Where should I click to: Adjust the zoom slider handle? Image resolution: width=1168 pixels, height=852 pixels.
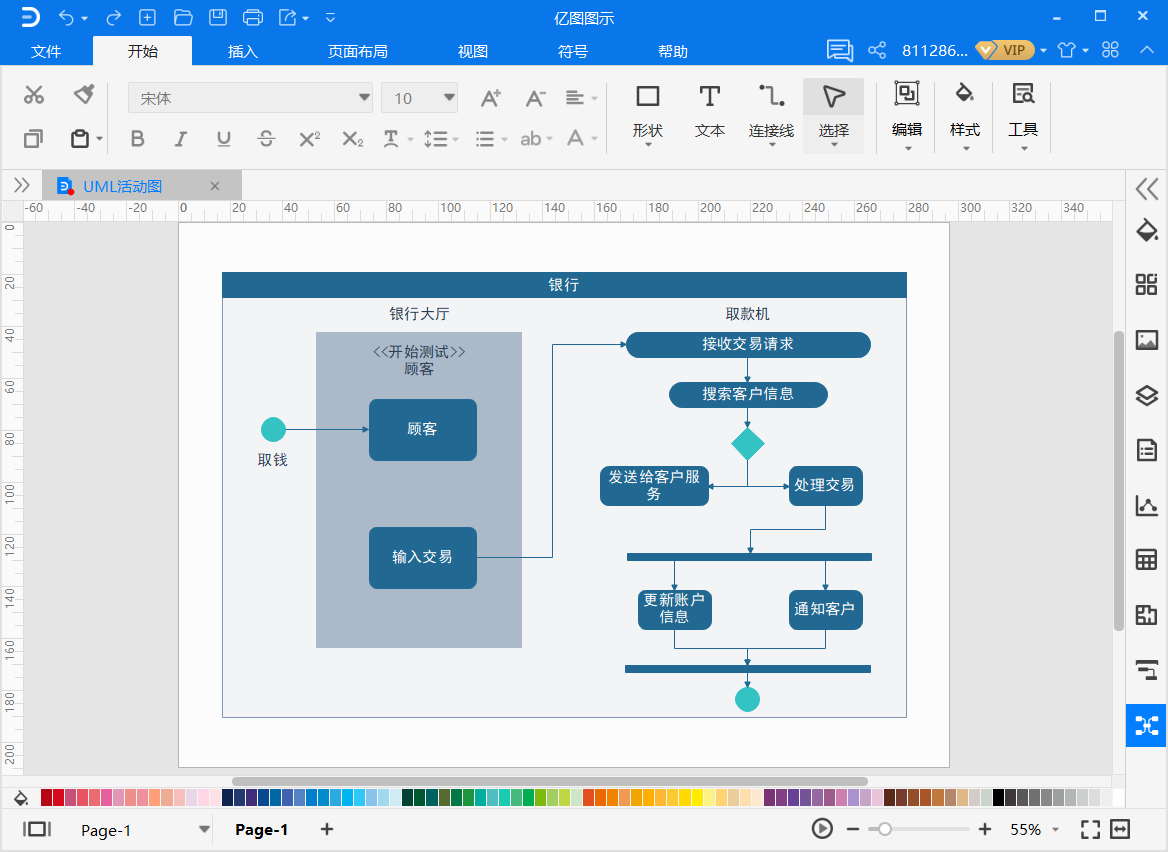pyautogui.click(x=884, y=829)
